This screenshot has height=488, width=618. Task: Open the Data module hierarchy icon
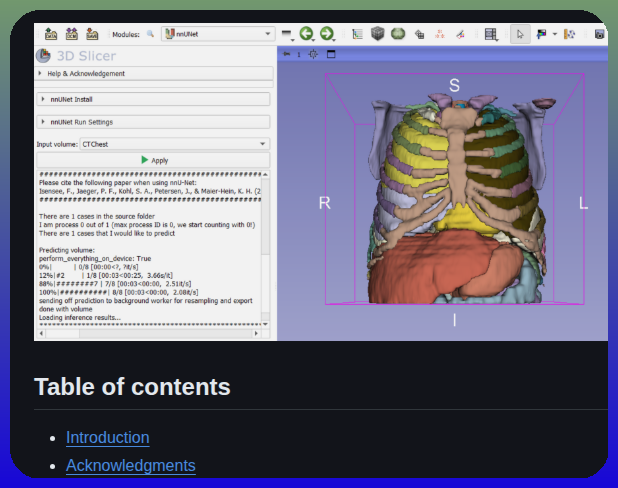(357, 34)
